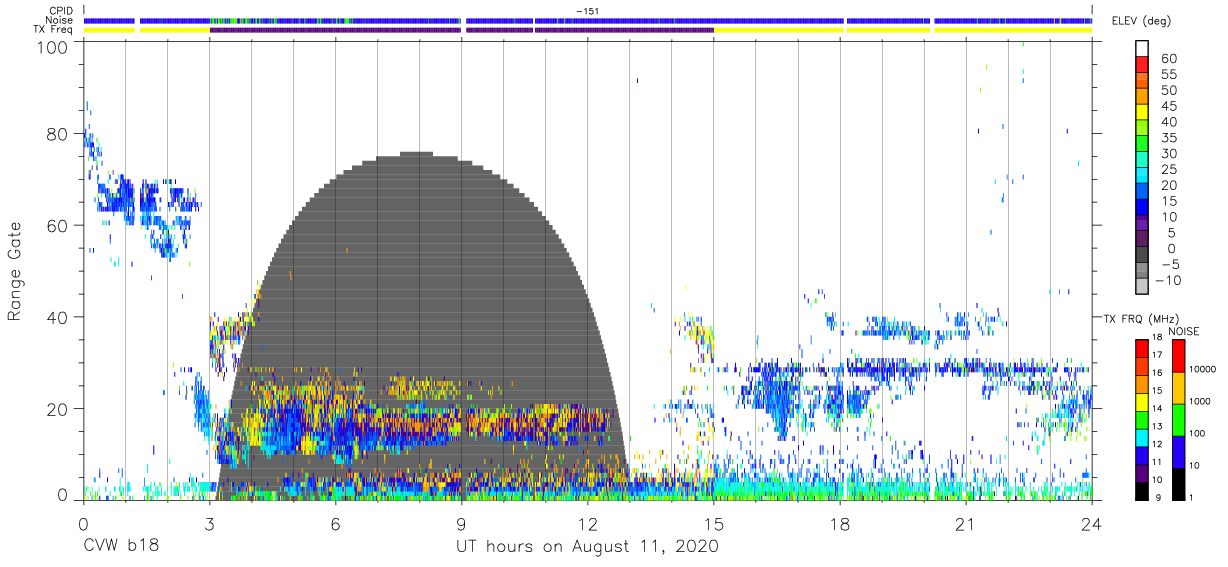Screen dimensions: 1228x567
Task: Click the CVW b18 radar label
Action: coord(120,547)
